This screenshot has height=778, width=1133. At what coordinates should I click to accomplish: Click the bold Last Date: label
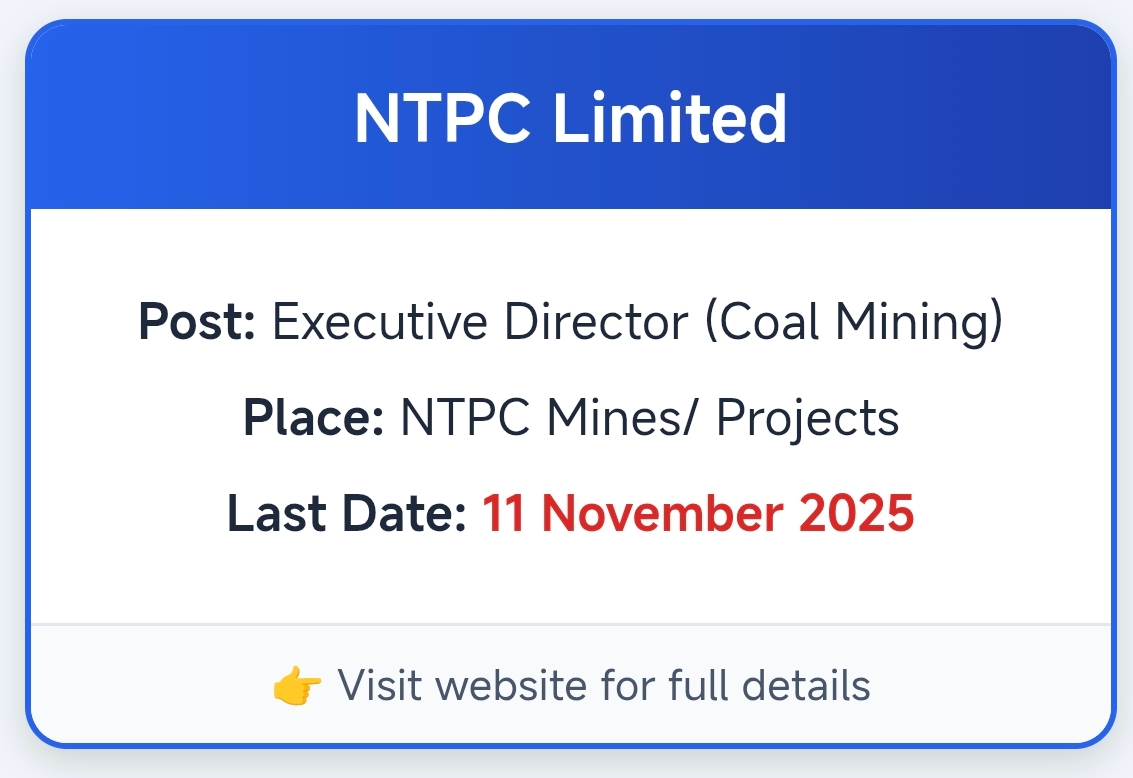pos(346,513)
